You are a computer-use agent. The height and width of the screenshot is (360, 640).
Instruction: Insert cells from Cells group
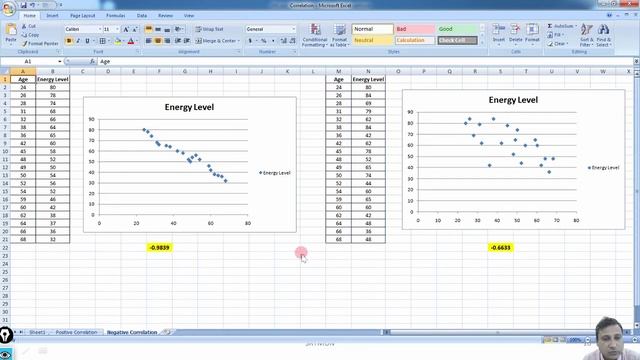point(499,34)
